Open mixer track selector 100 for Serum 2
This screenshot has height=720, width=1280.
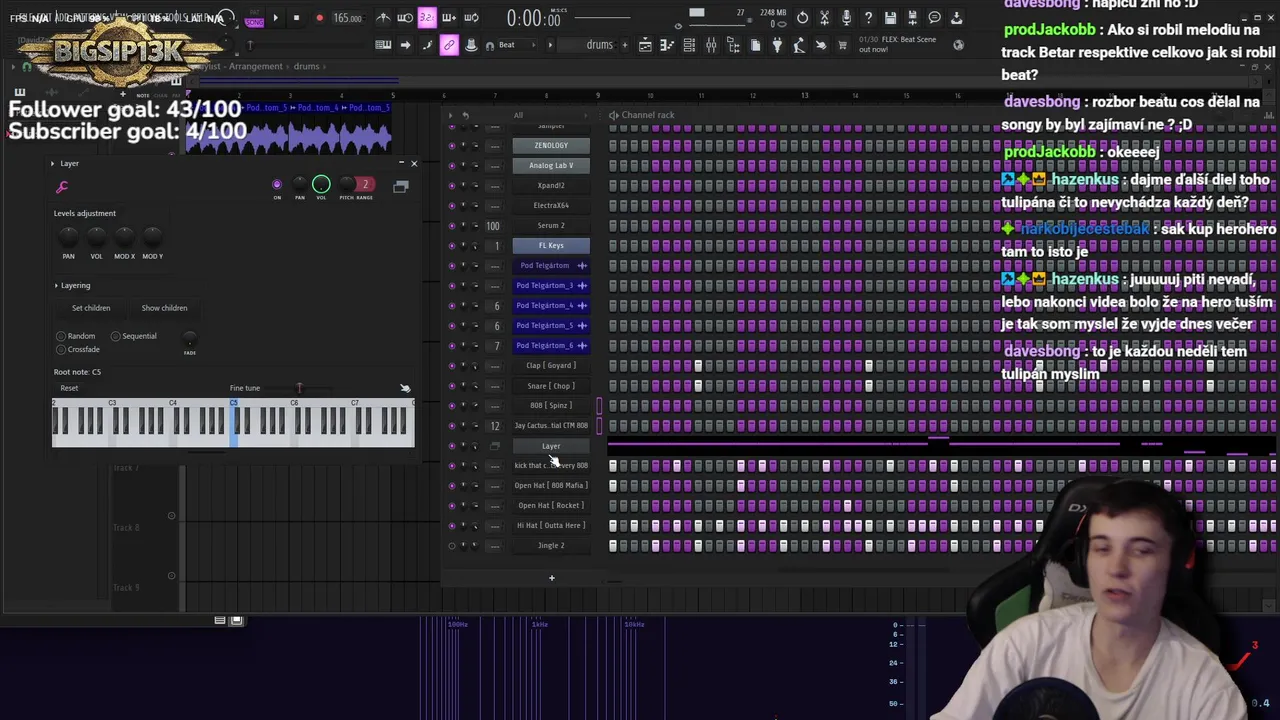click(x=493, y=225)
